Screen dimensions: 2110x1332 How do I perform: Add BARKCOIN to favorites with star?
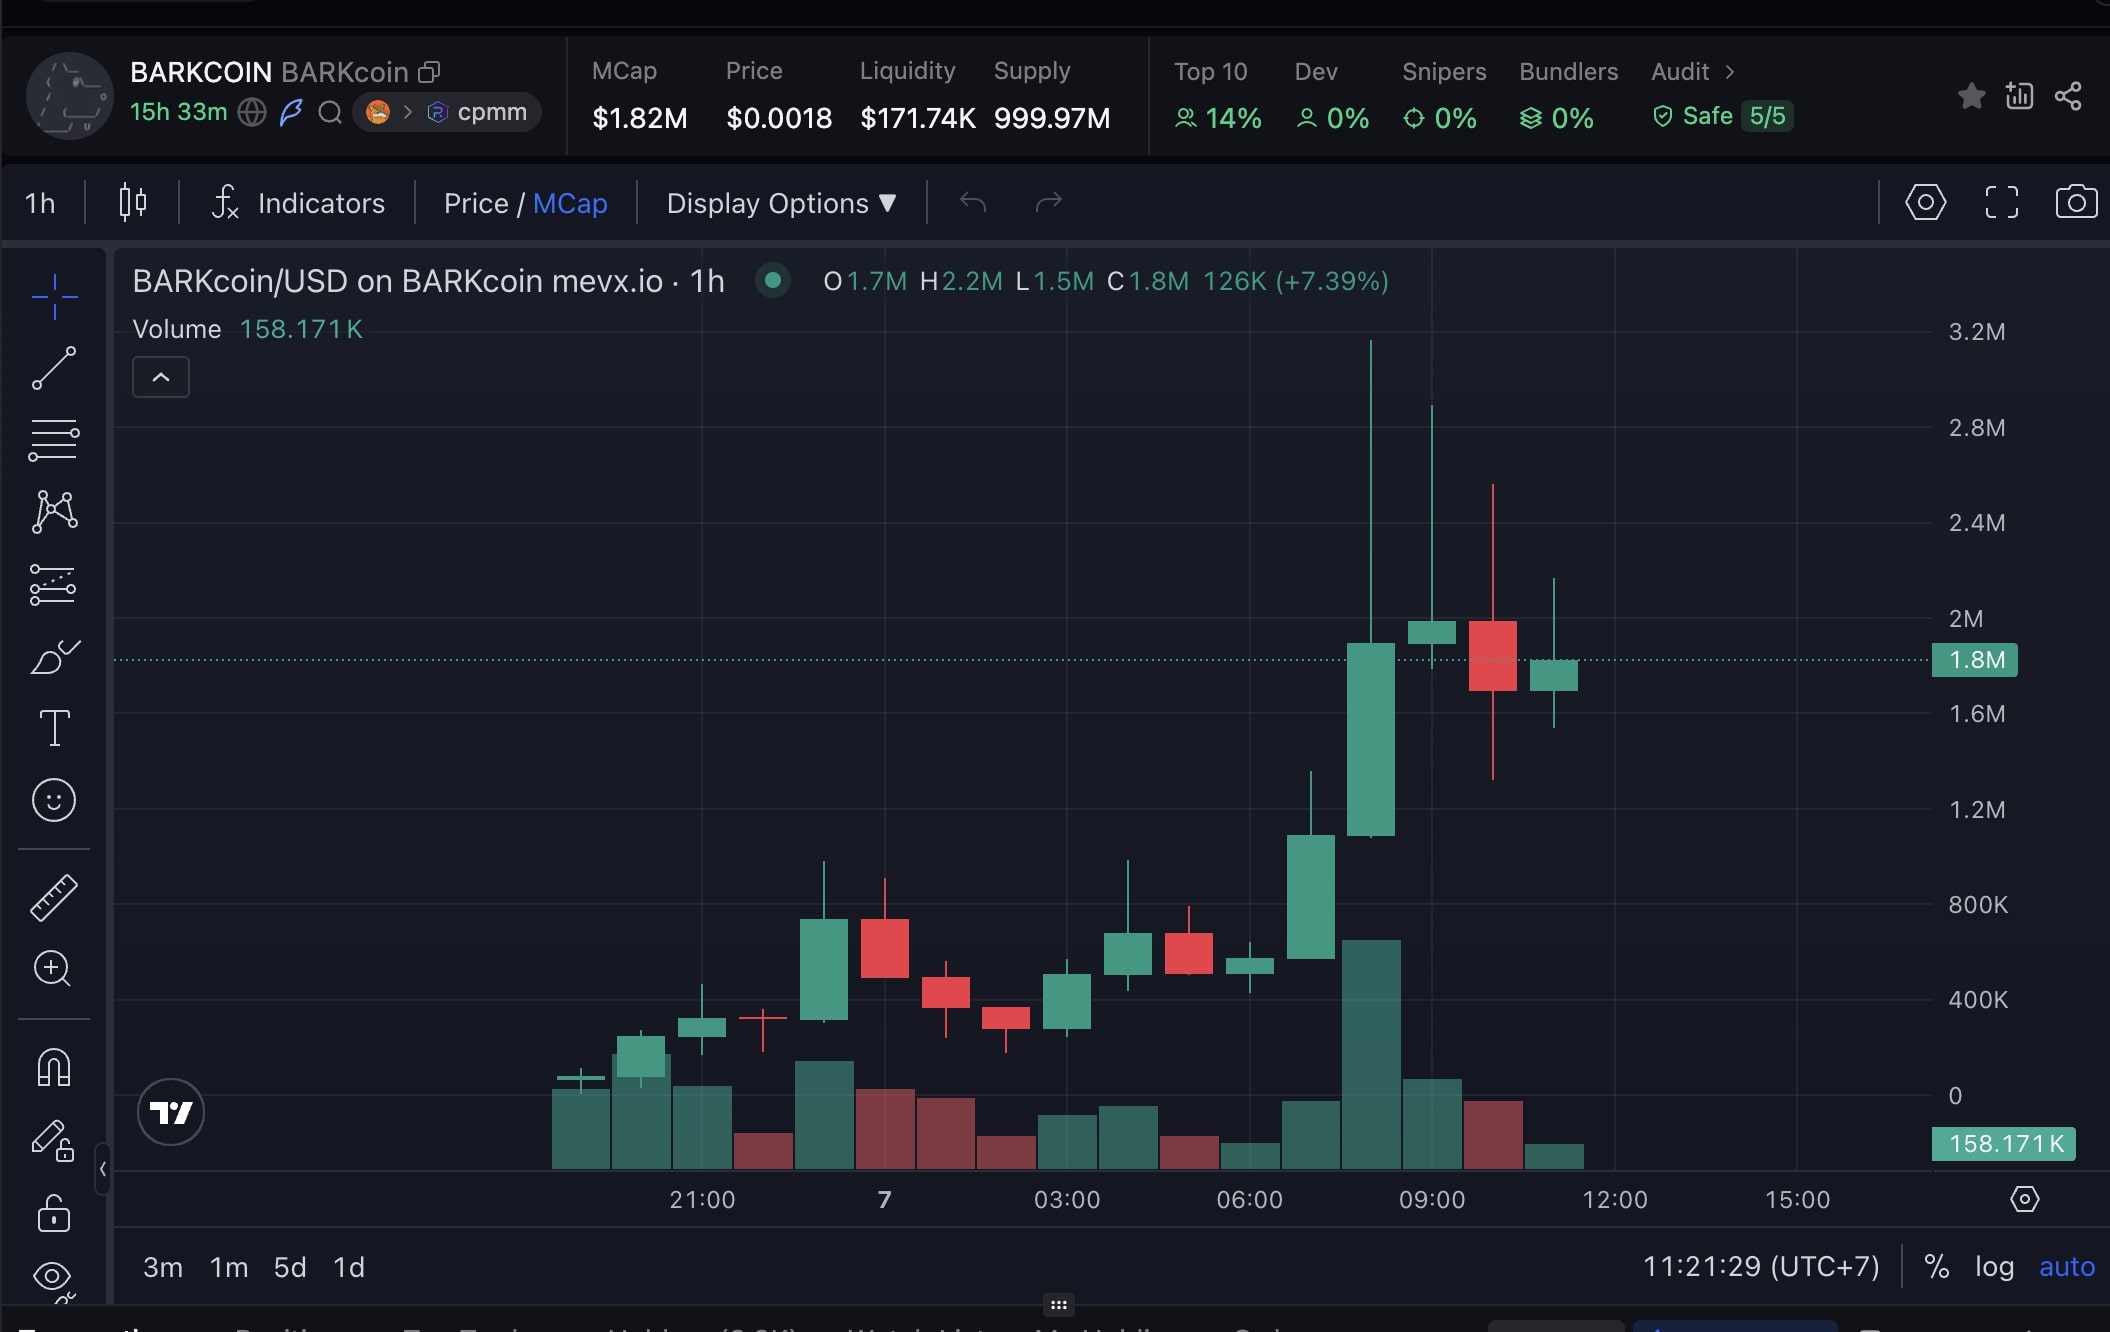[x=1971, y=96]
